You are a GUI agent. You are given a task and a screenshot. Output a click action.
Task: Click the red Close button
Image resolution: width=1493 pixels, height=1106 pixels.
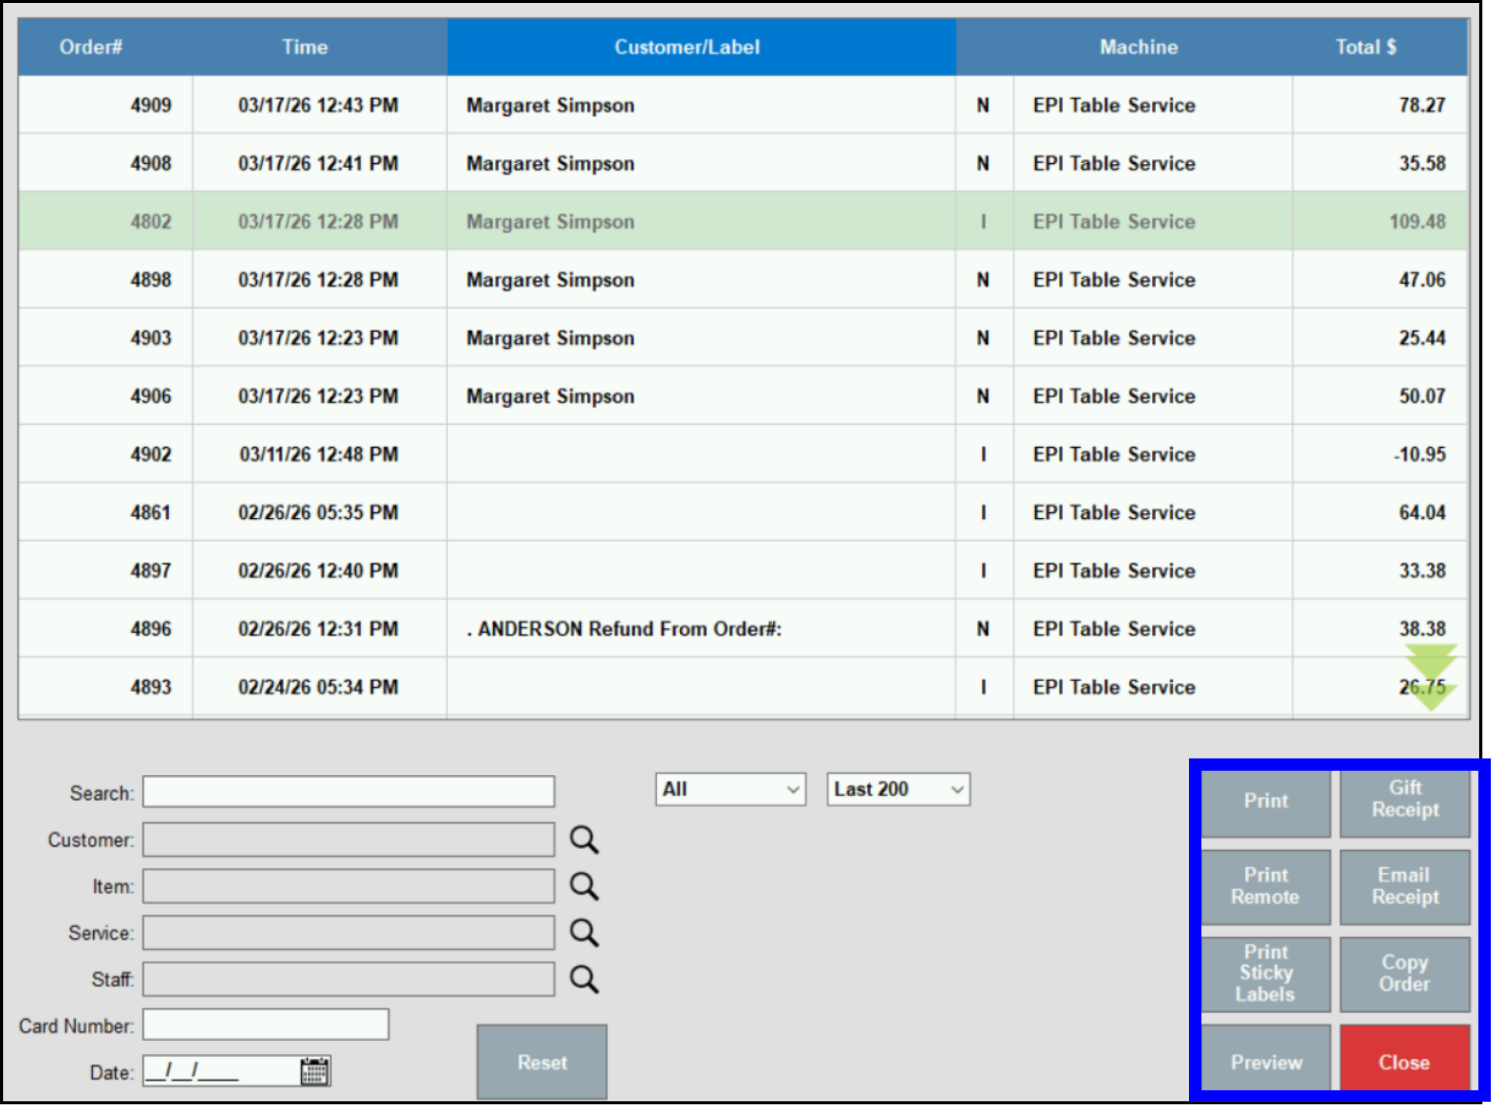click(x=1404, y=1061)
